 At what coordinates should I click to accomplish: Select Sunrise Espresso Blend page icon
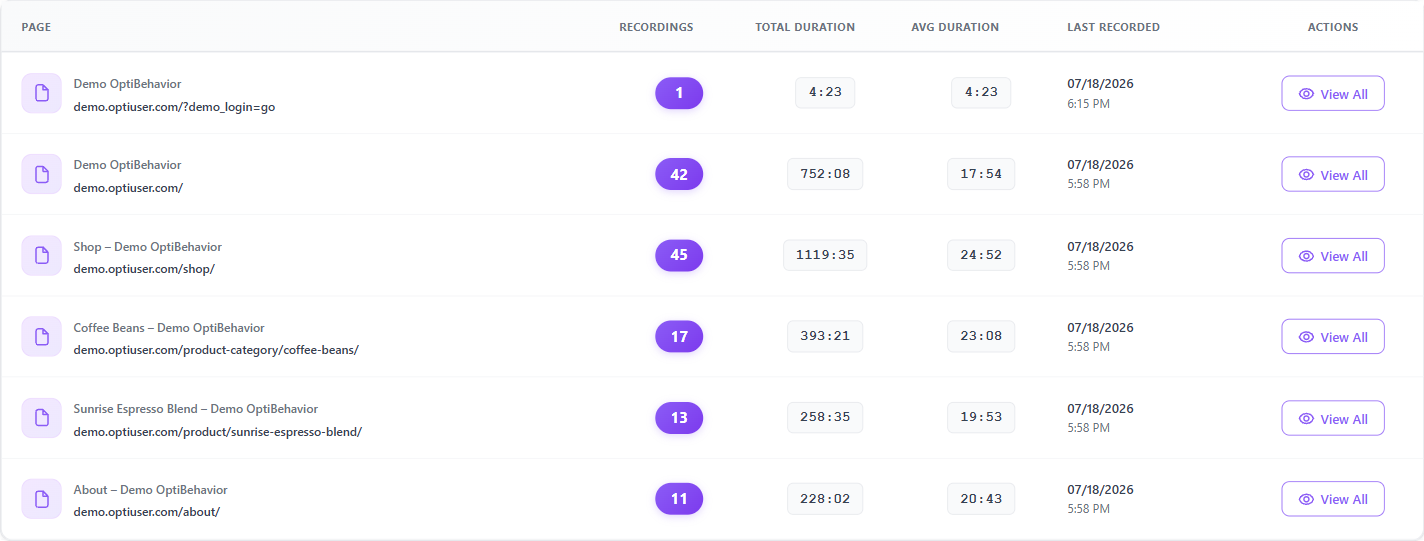click(x=41, y=418)
